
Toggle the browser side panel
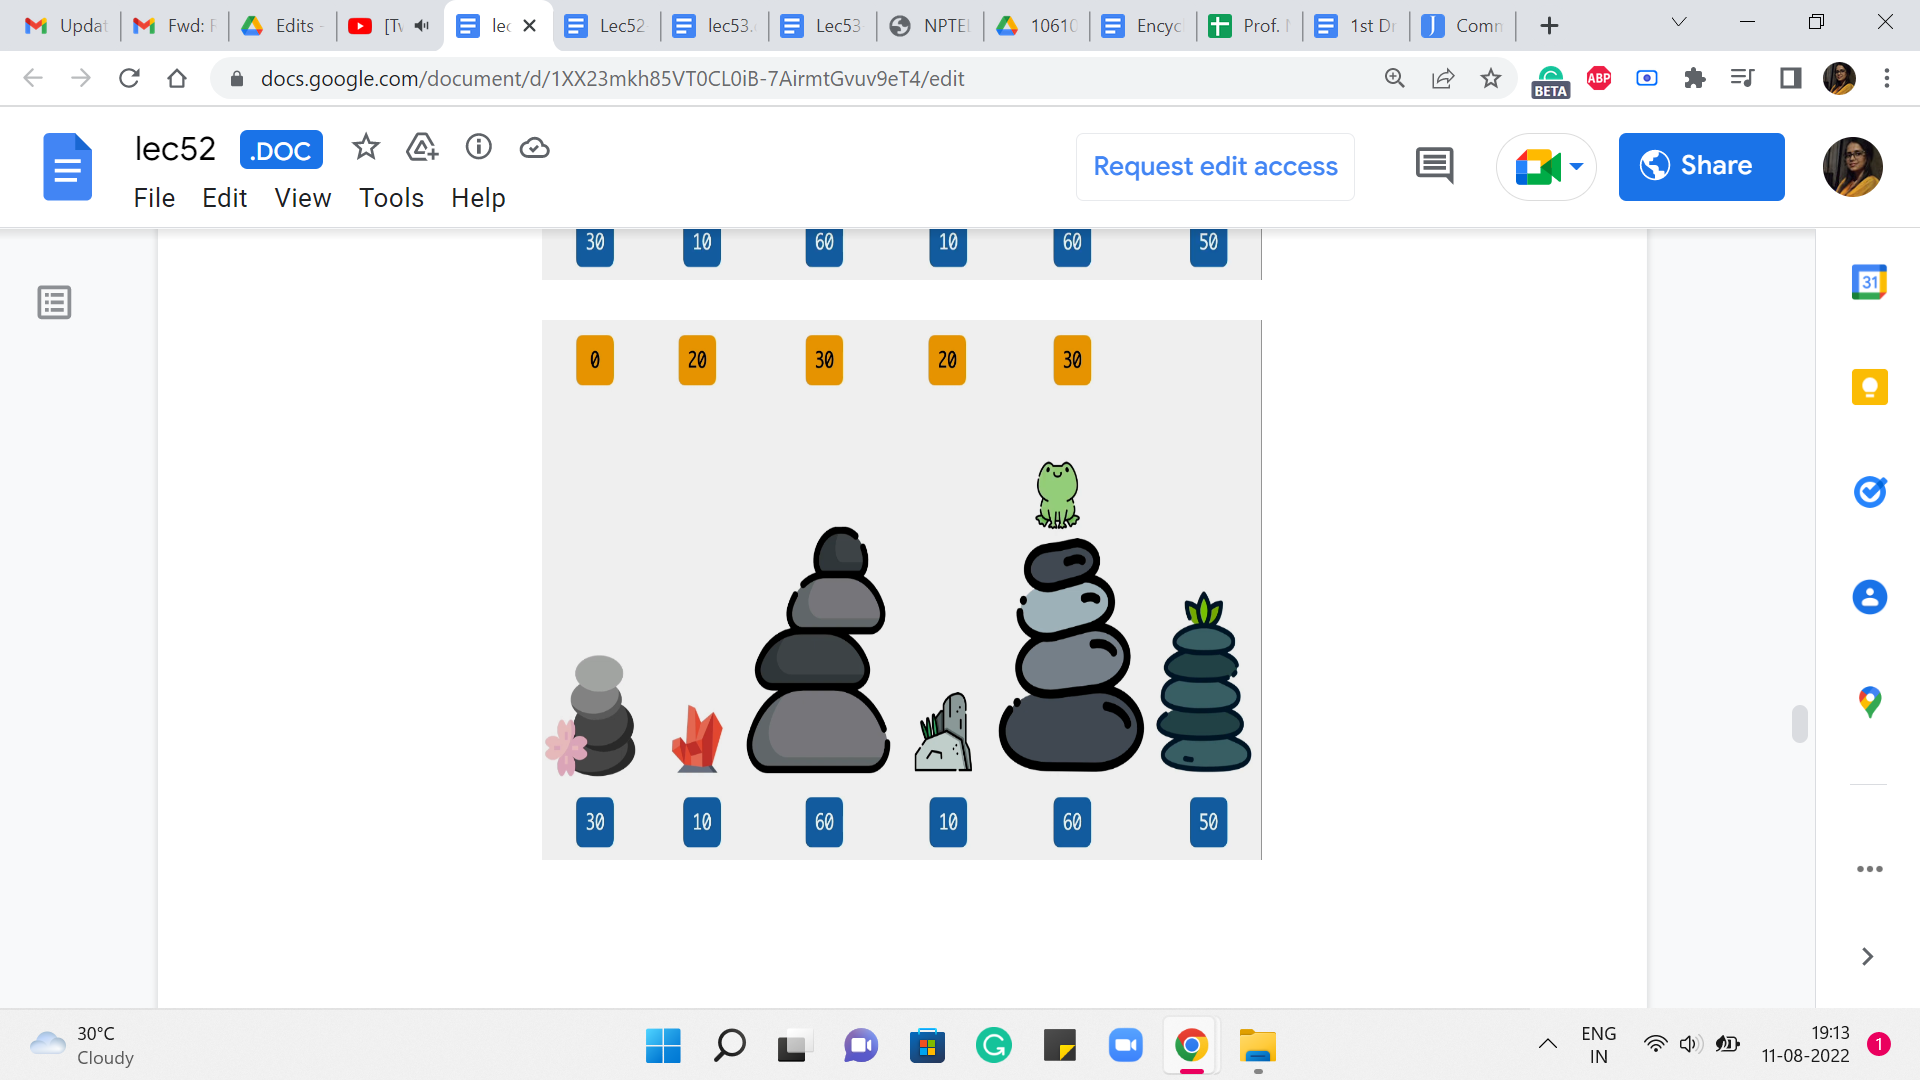pyautogui.click(x=1790, y=78)
